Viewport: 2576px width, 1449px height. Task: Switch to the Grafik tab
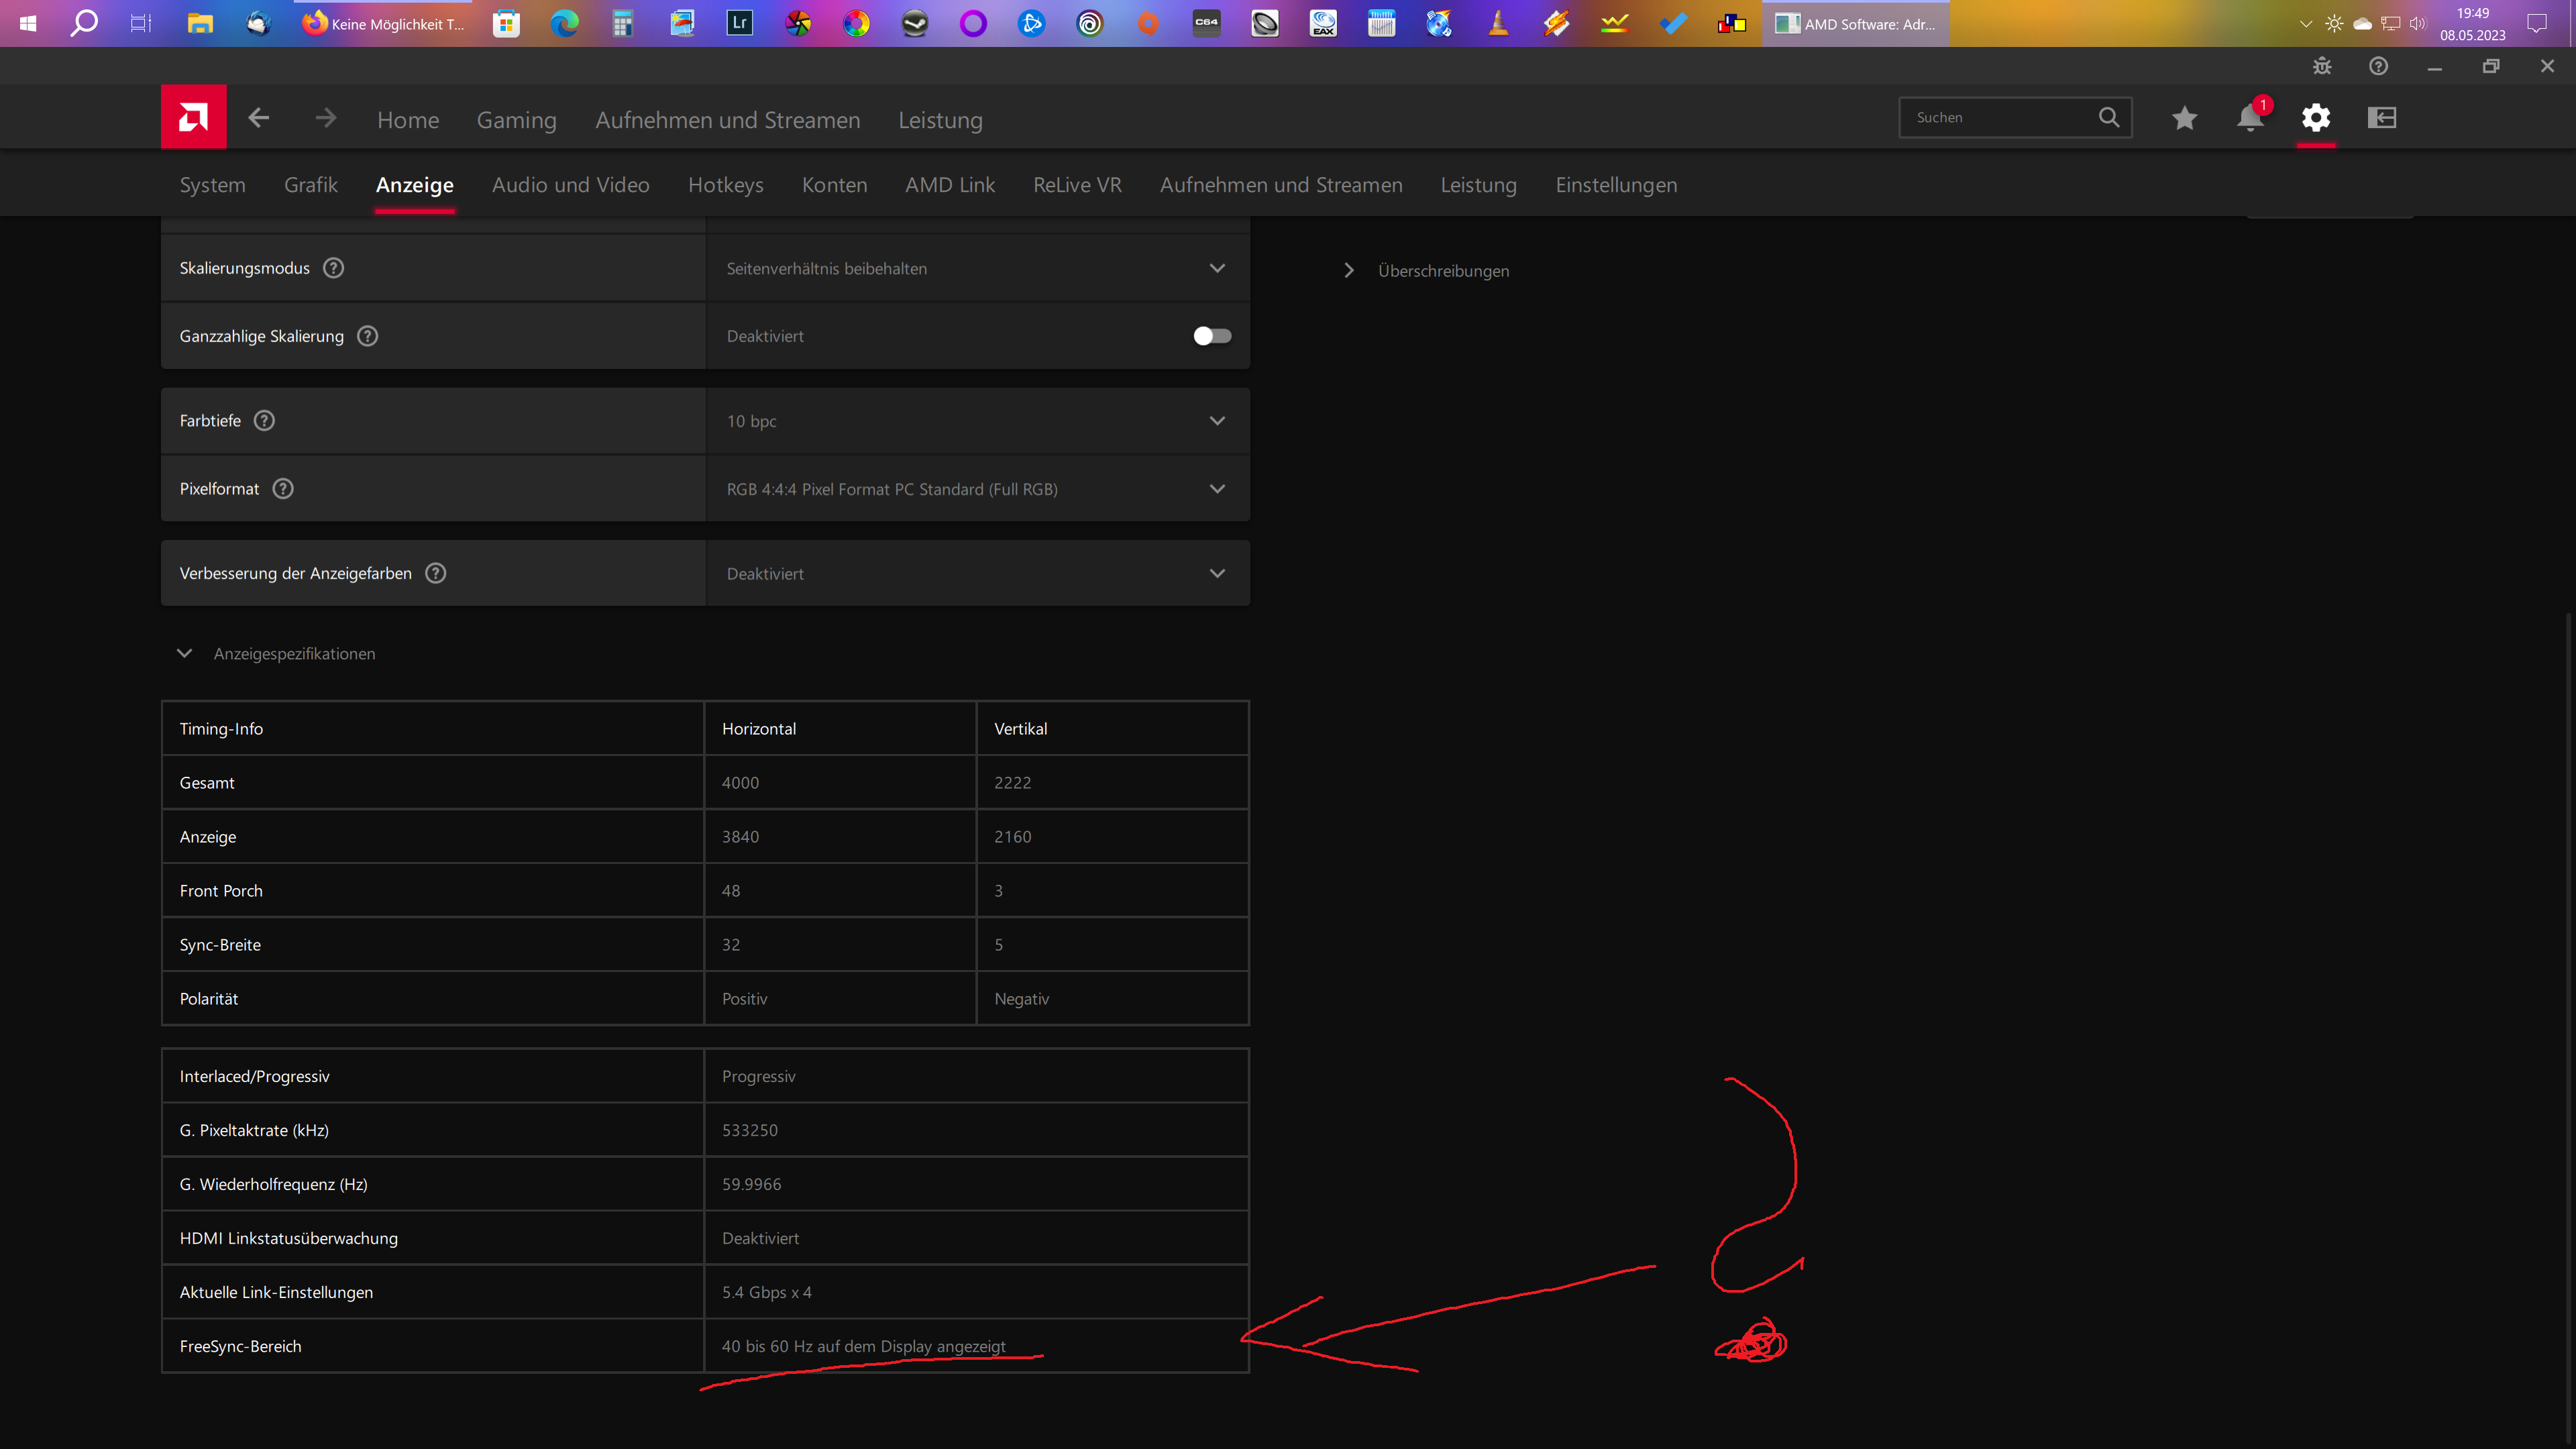pos(310,184)
